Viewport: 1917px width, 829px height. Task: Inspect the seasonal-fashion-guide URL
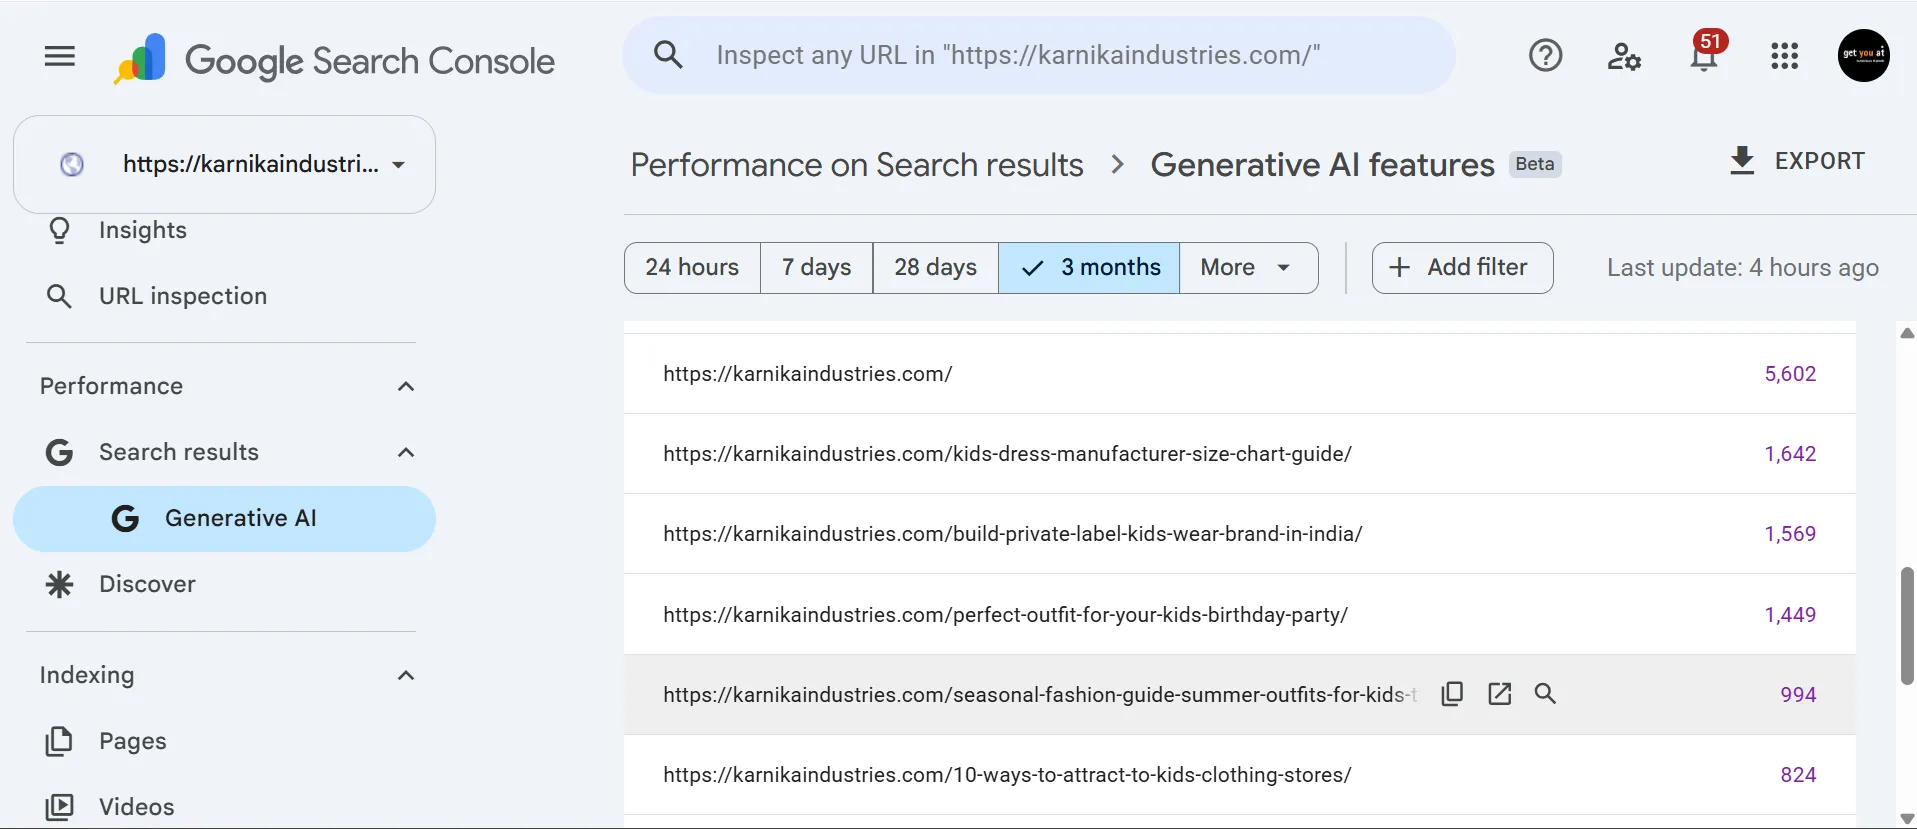(x=1545, y=694)
